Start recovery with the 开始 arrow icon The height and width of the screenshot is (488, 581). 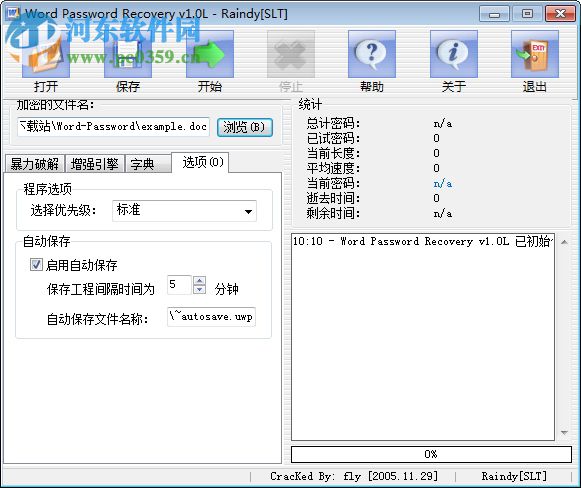click(210, 54)
